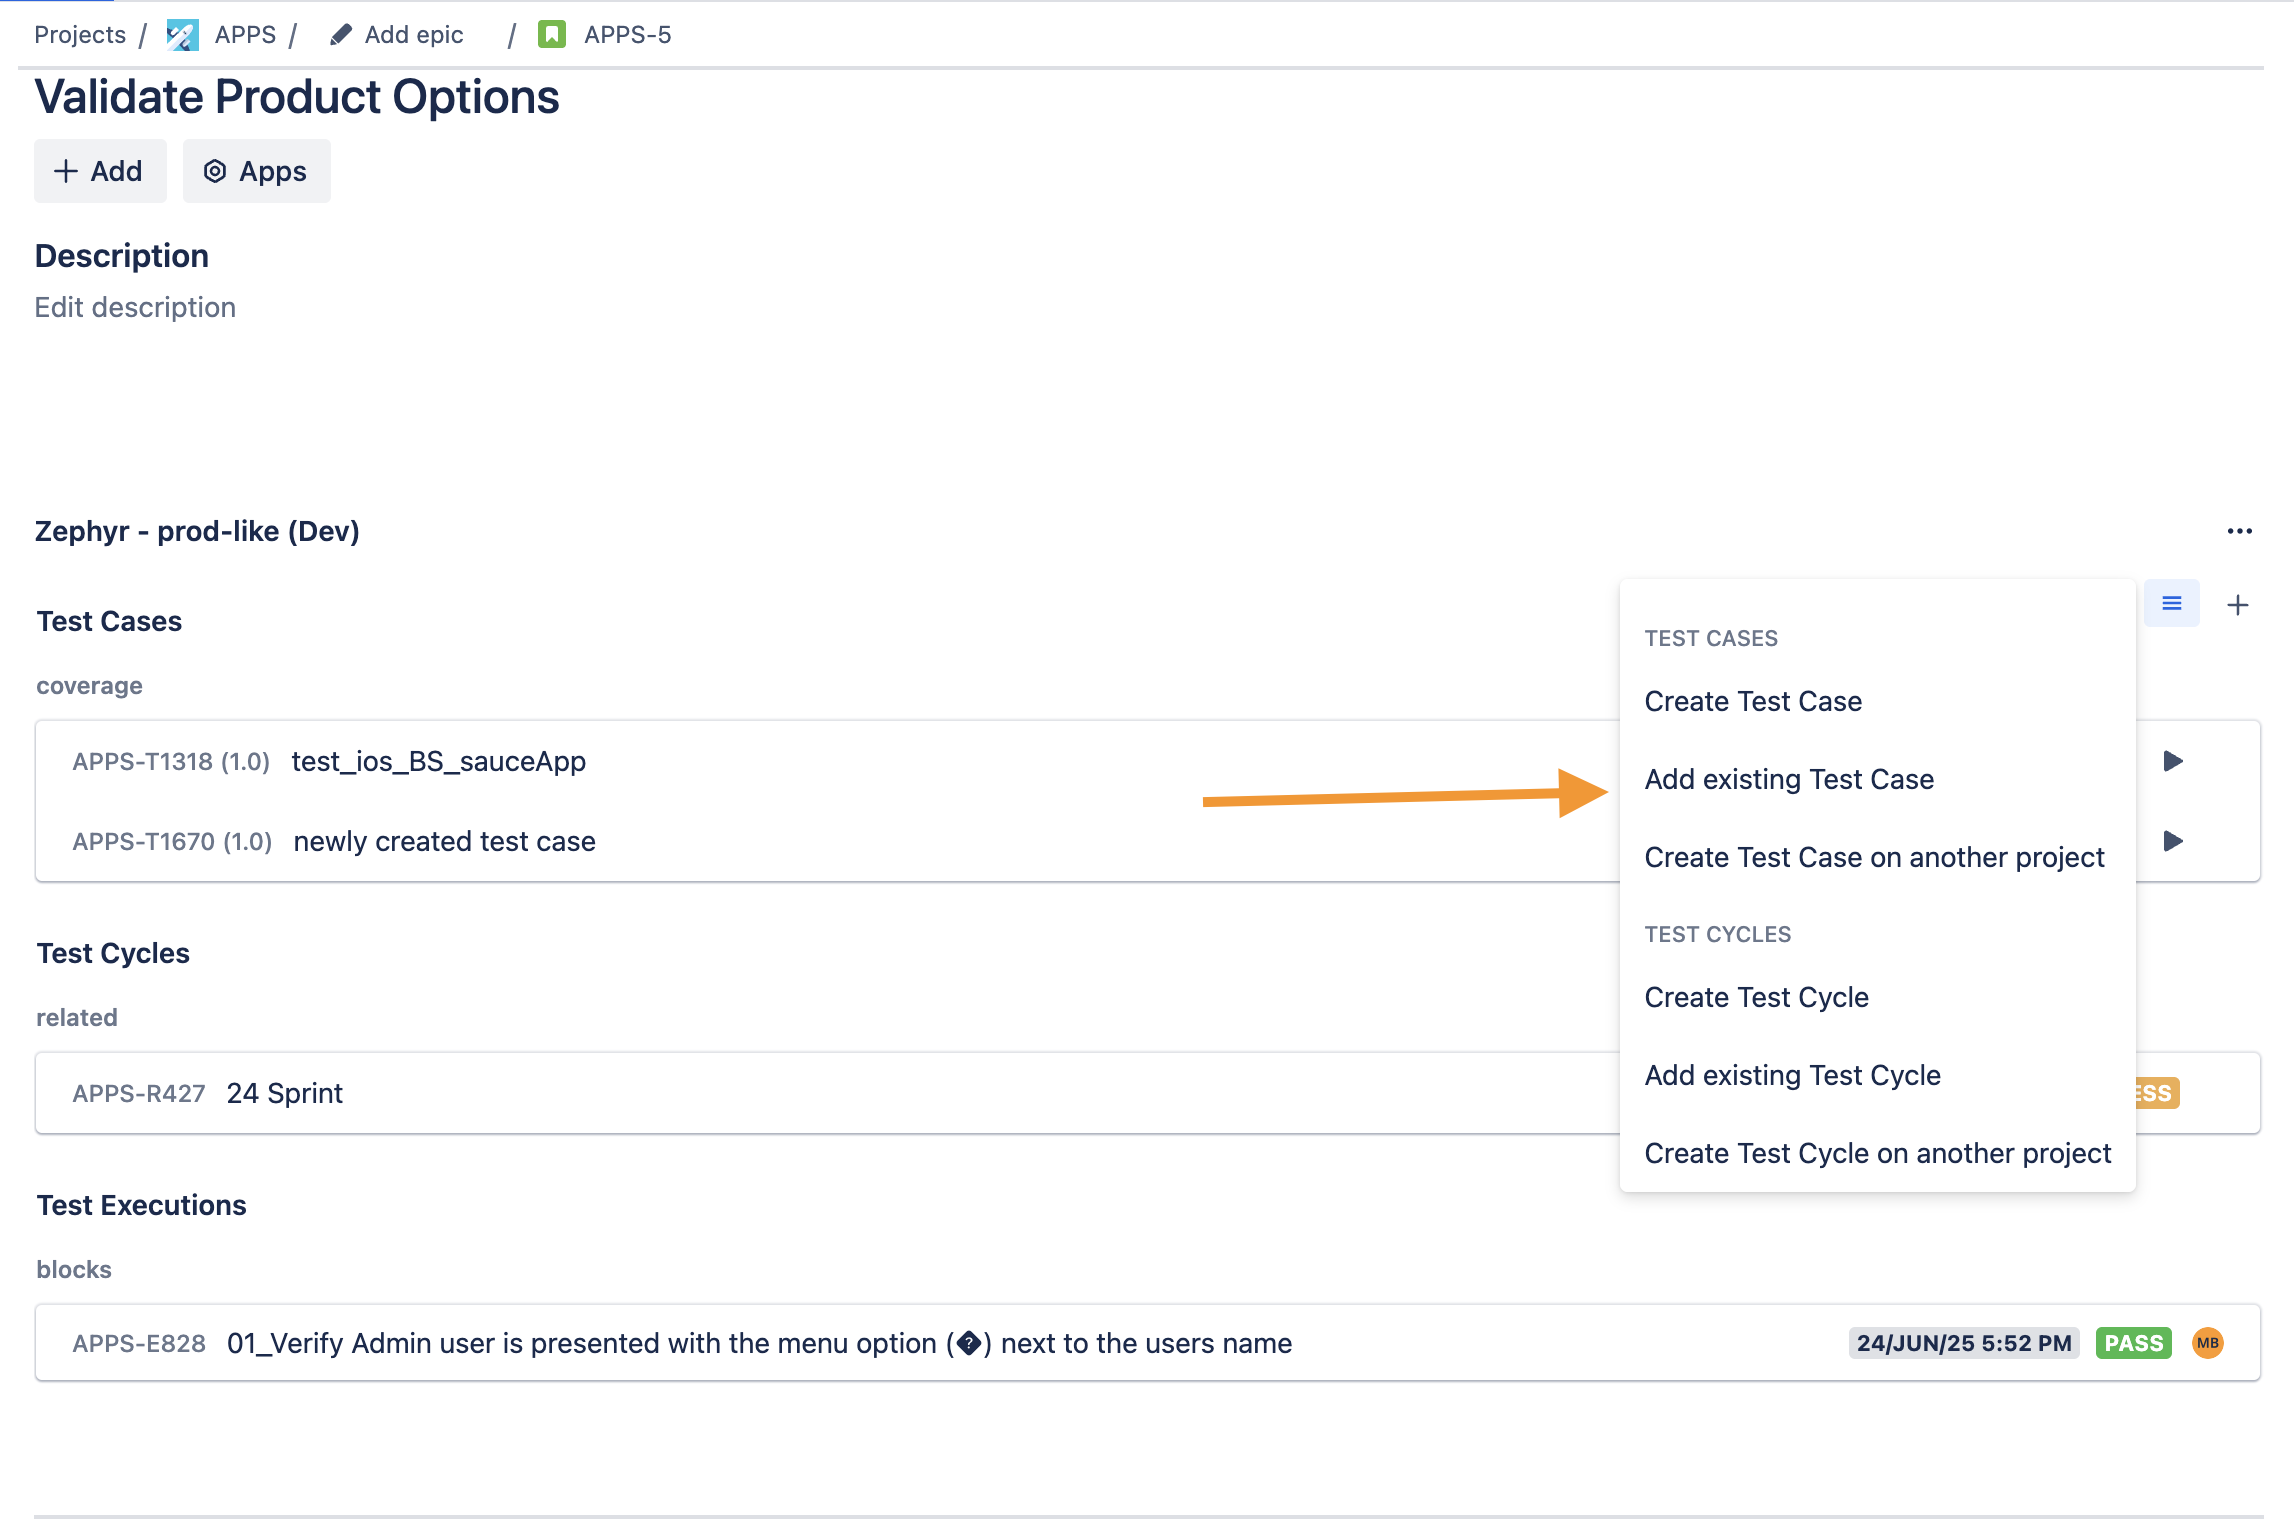This screenshot has height=1522, width=2294.
Task: Open the Projects breadcrumb link
Action: [x=80, y=35]
